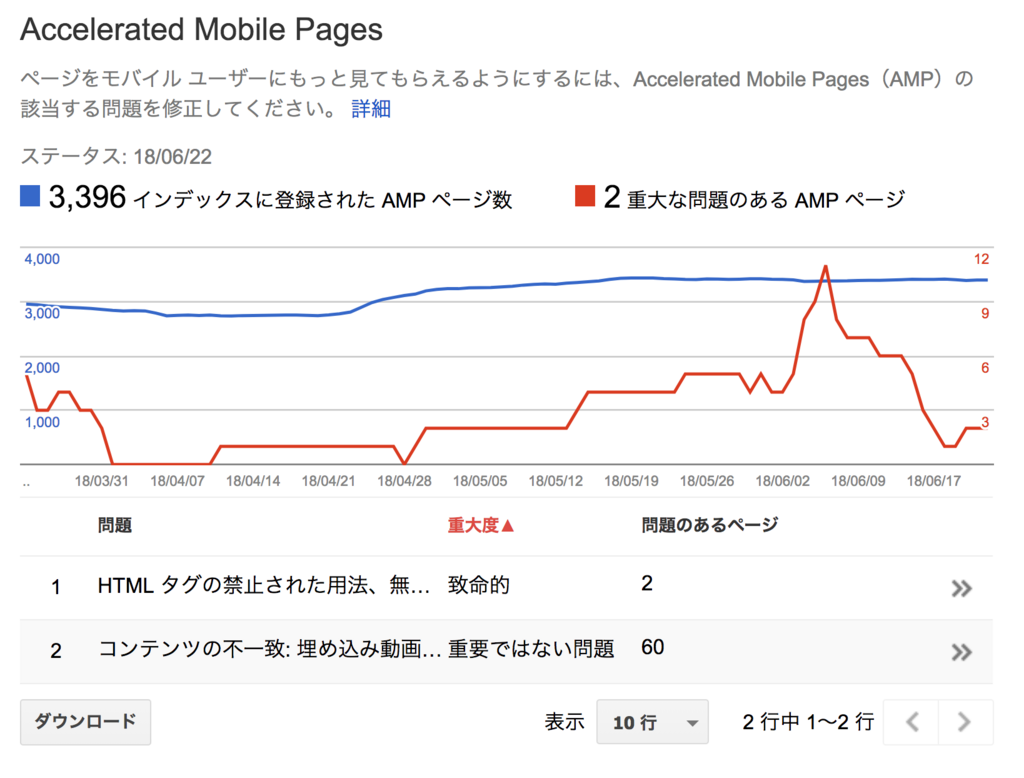Open the 詳細 details link
The width and height of the screenshot is (1024, 778).
(x=371, y=108)
